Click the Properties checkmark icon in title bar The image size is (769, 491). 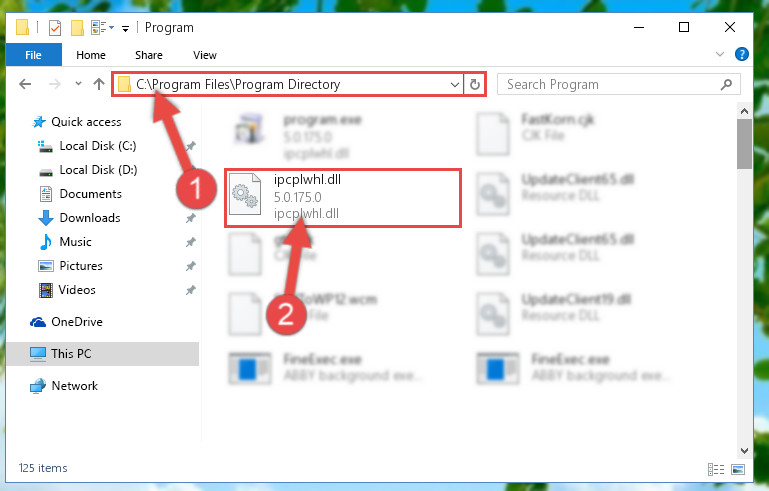pos(55,27)
